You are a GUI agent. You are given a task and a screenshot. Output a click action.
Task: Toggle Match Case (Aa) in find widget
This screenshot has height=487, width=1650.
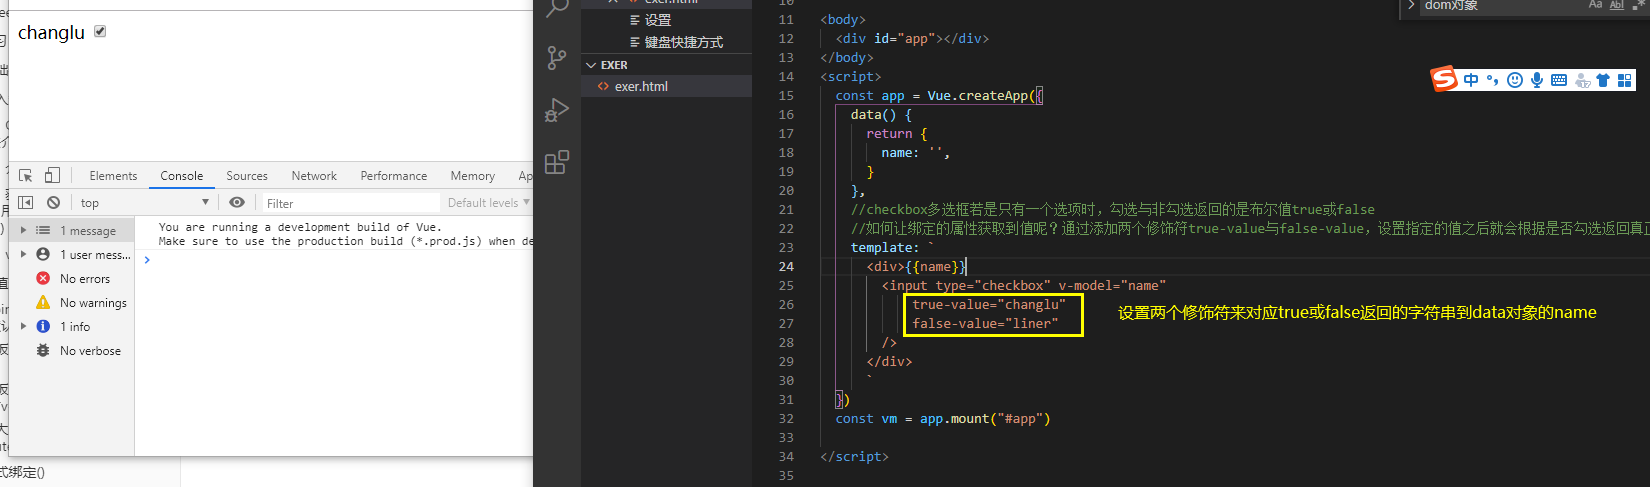tap(1595, 5)
